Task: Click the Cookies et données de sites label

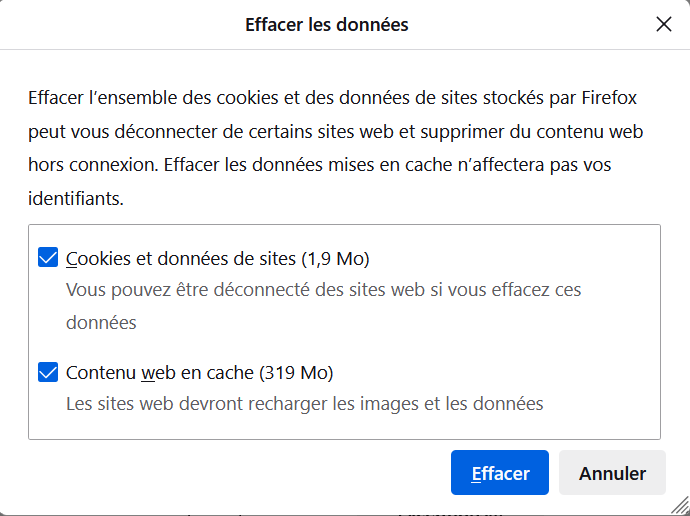Action: coord(182,259)
